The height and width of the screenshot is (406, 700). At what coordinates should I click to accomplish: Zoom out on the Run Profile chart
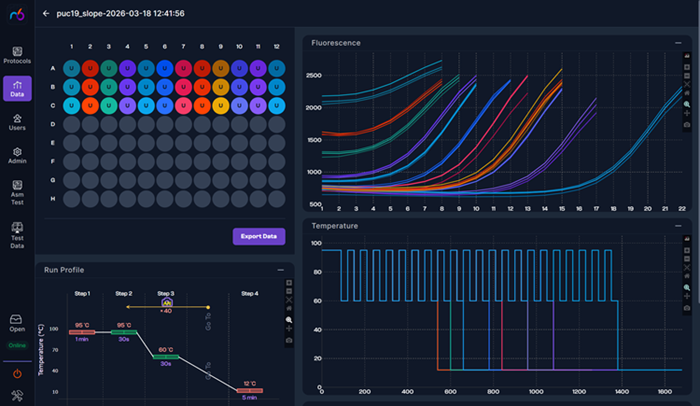click(x=289, y=291)
